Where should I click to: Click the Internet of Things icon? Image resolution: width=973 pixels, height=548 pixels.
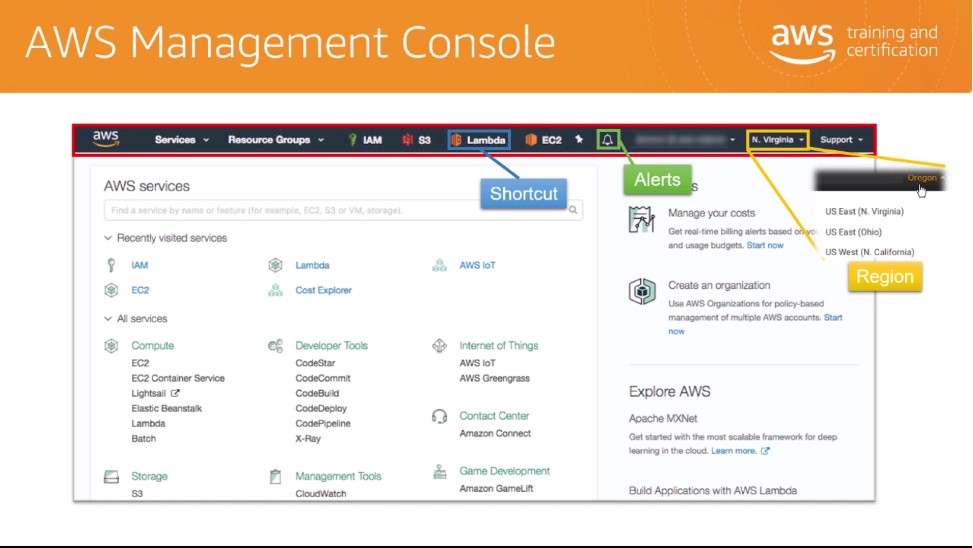pos(439,346)
